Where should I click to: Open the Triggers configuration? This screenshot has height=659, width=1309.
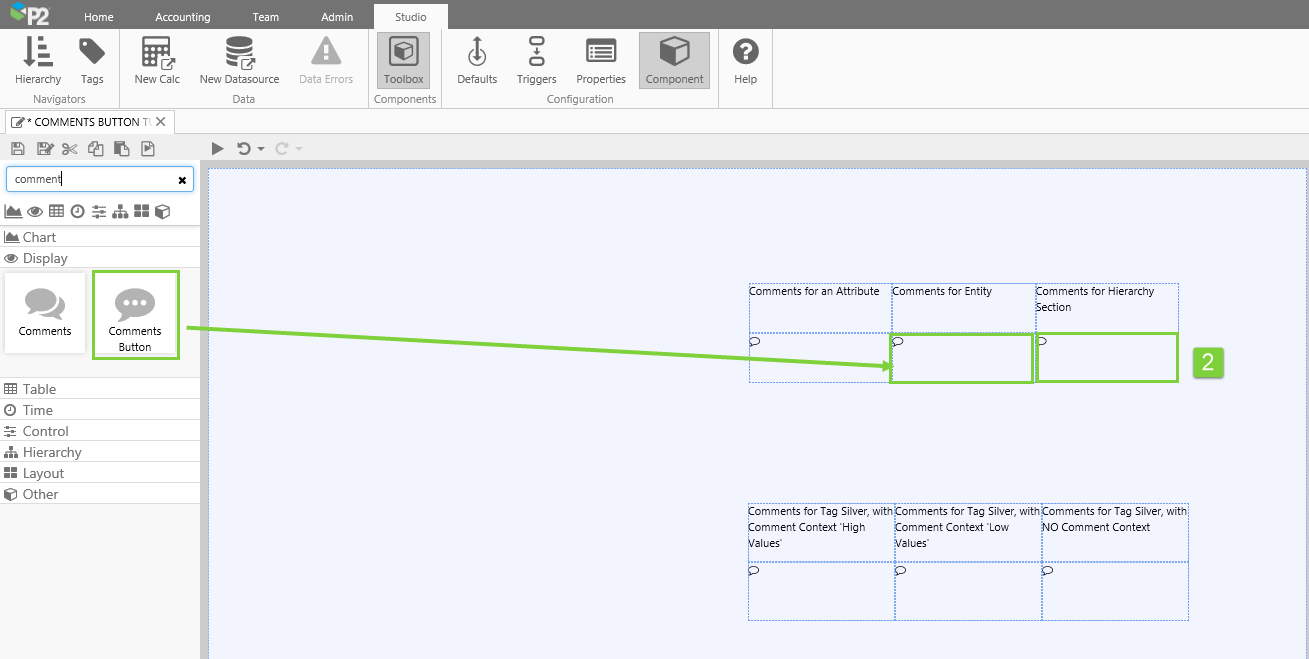click(x=536, y=61)
